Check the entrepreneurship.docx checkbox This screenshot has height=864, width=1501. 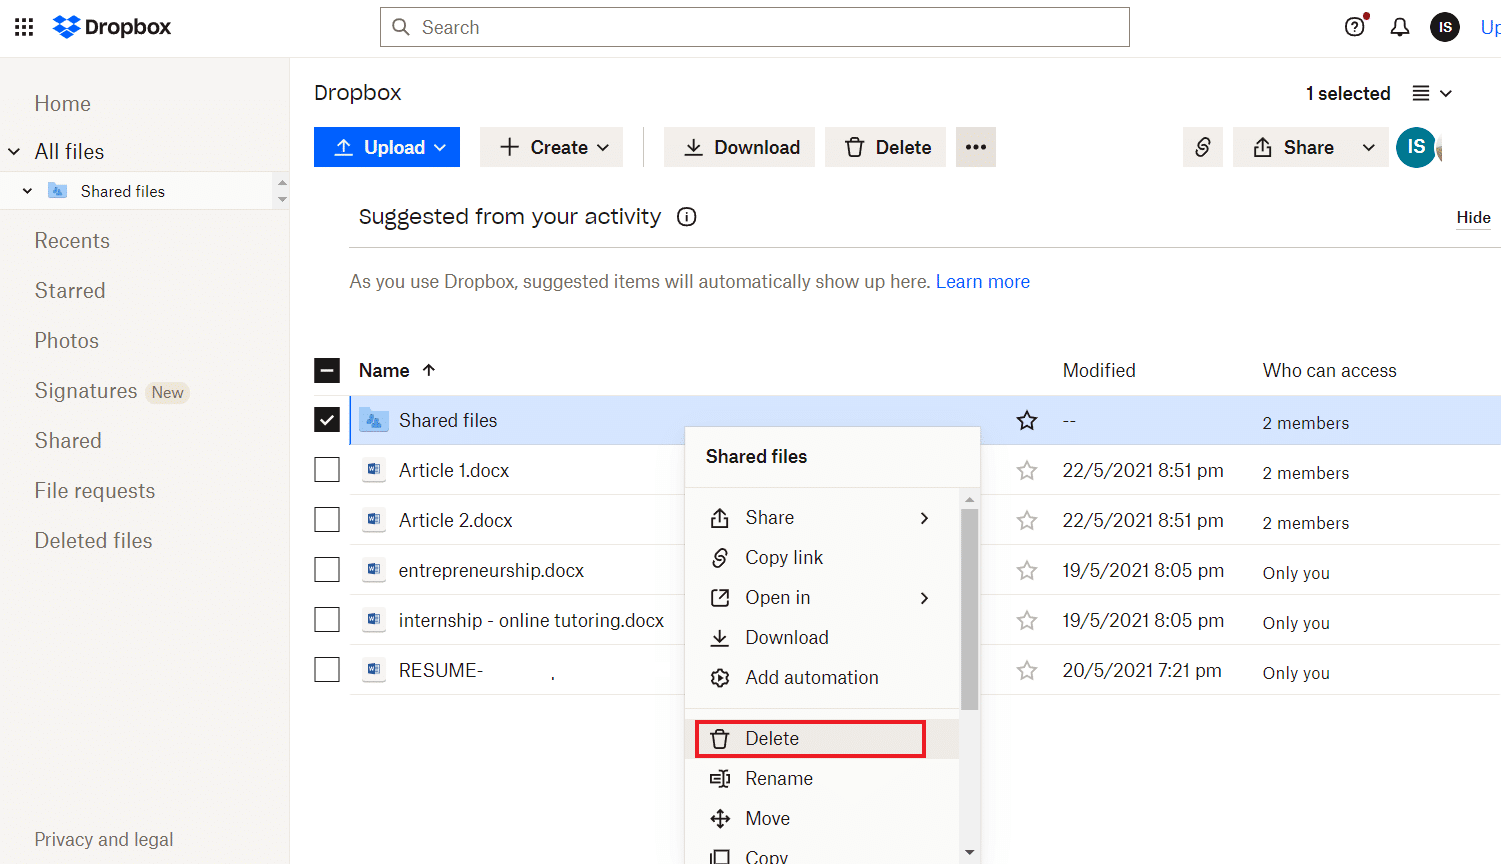coord(327,569)
